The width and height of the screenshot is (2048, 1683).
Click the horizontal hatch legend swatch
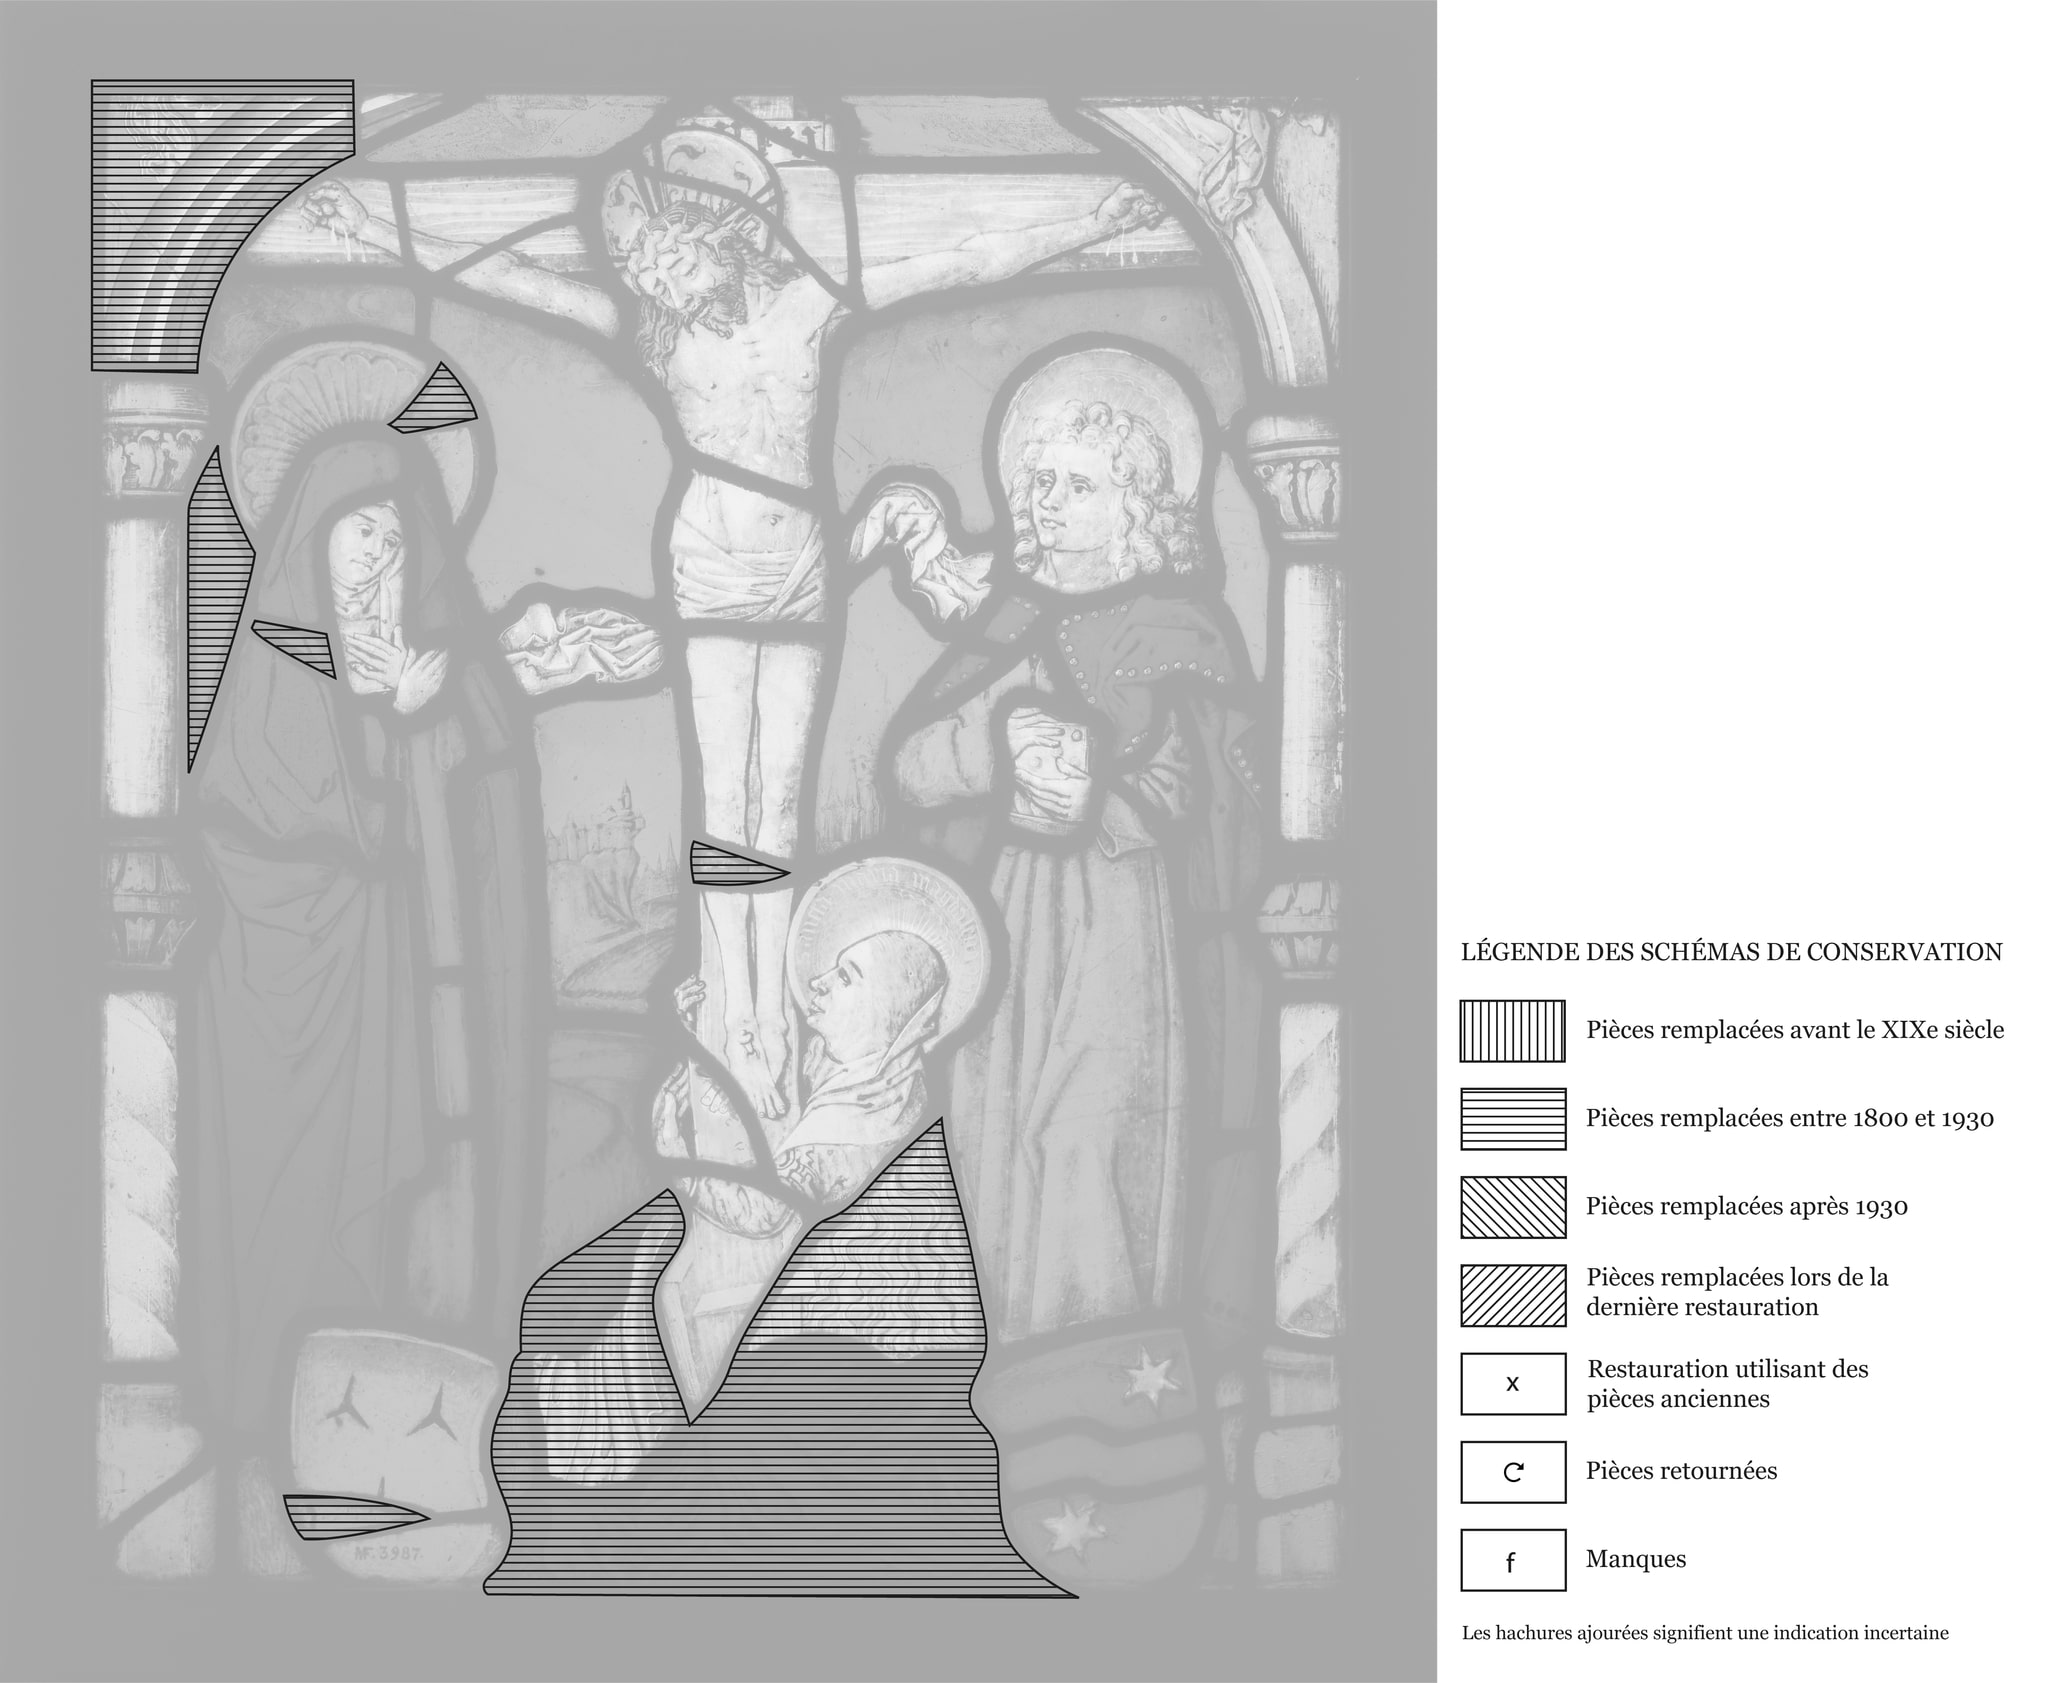pyautogui.click(x=1512, y=1118)
